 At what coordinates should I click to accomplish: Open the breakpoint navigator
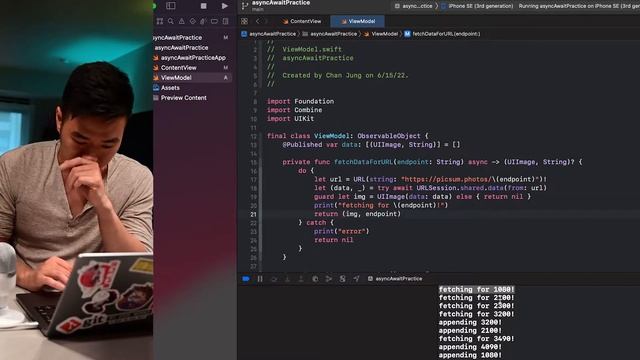tap(214, 21)
